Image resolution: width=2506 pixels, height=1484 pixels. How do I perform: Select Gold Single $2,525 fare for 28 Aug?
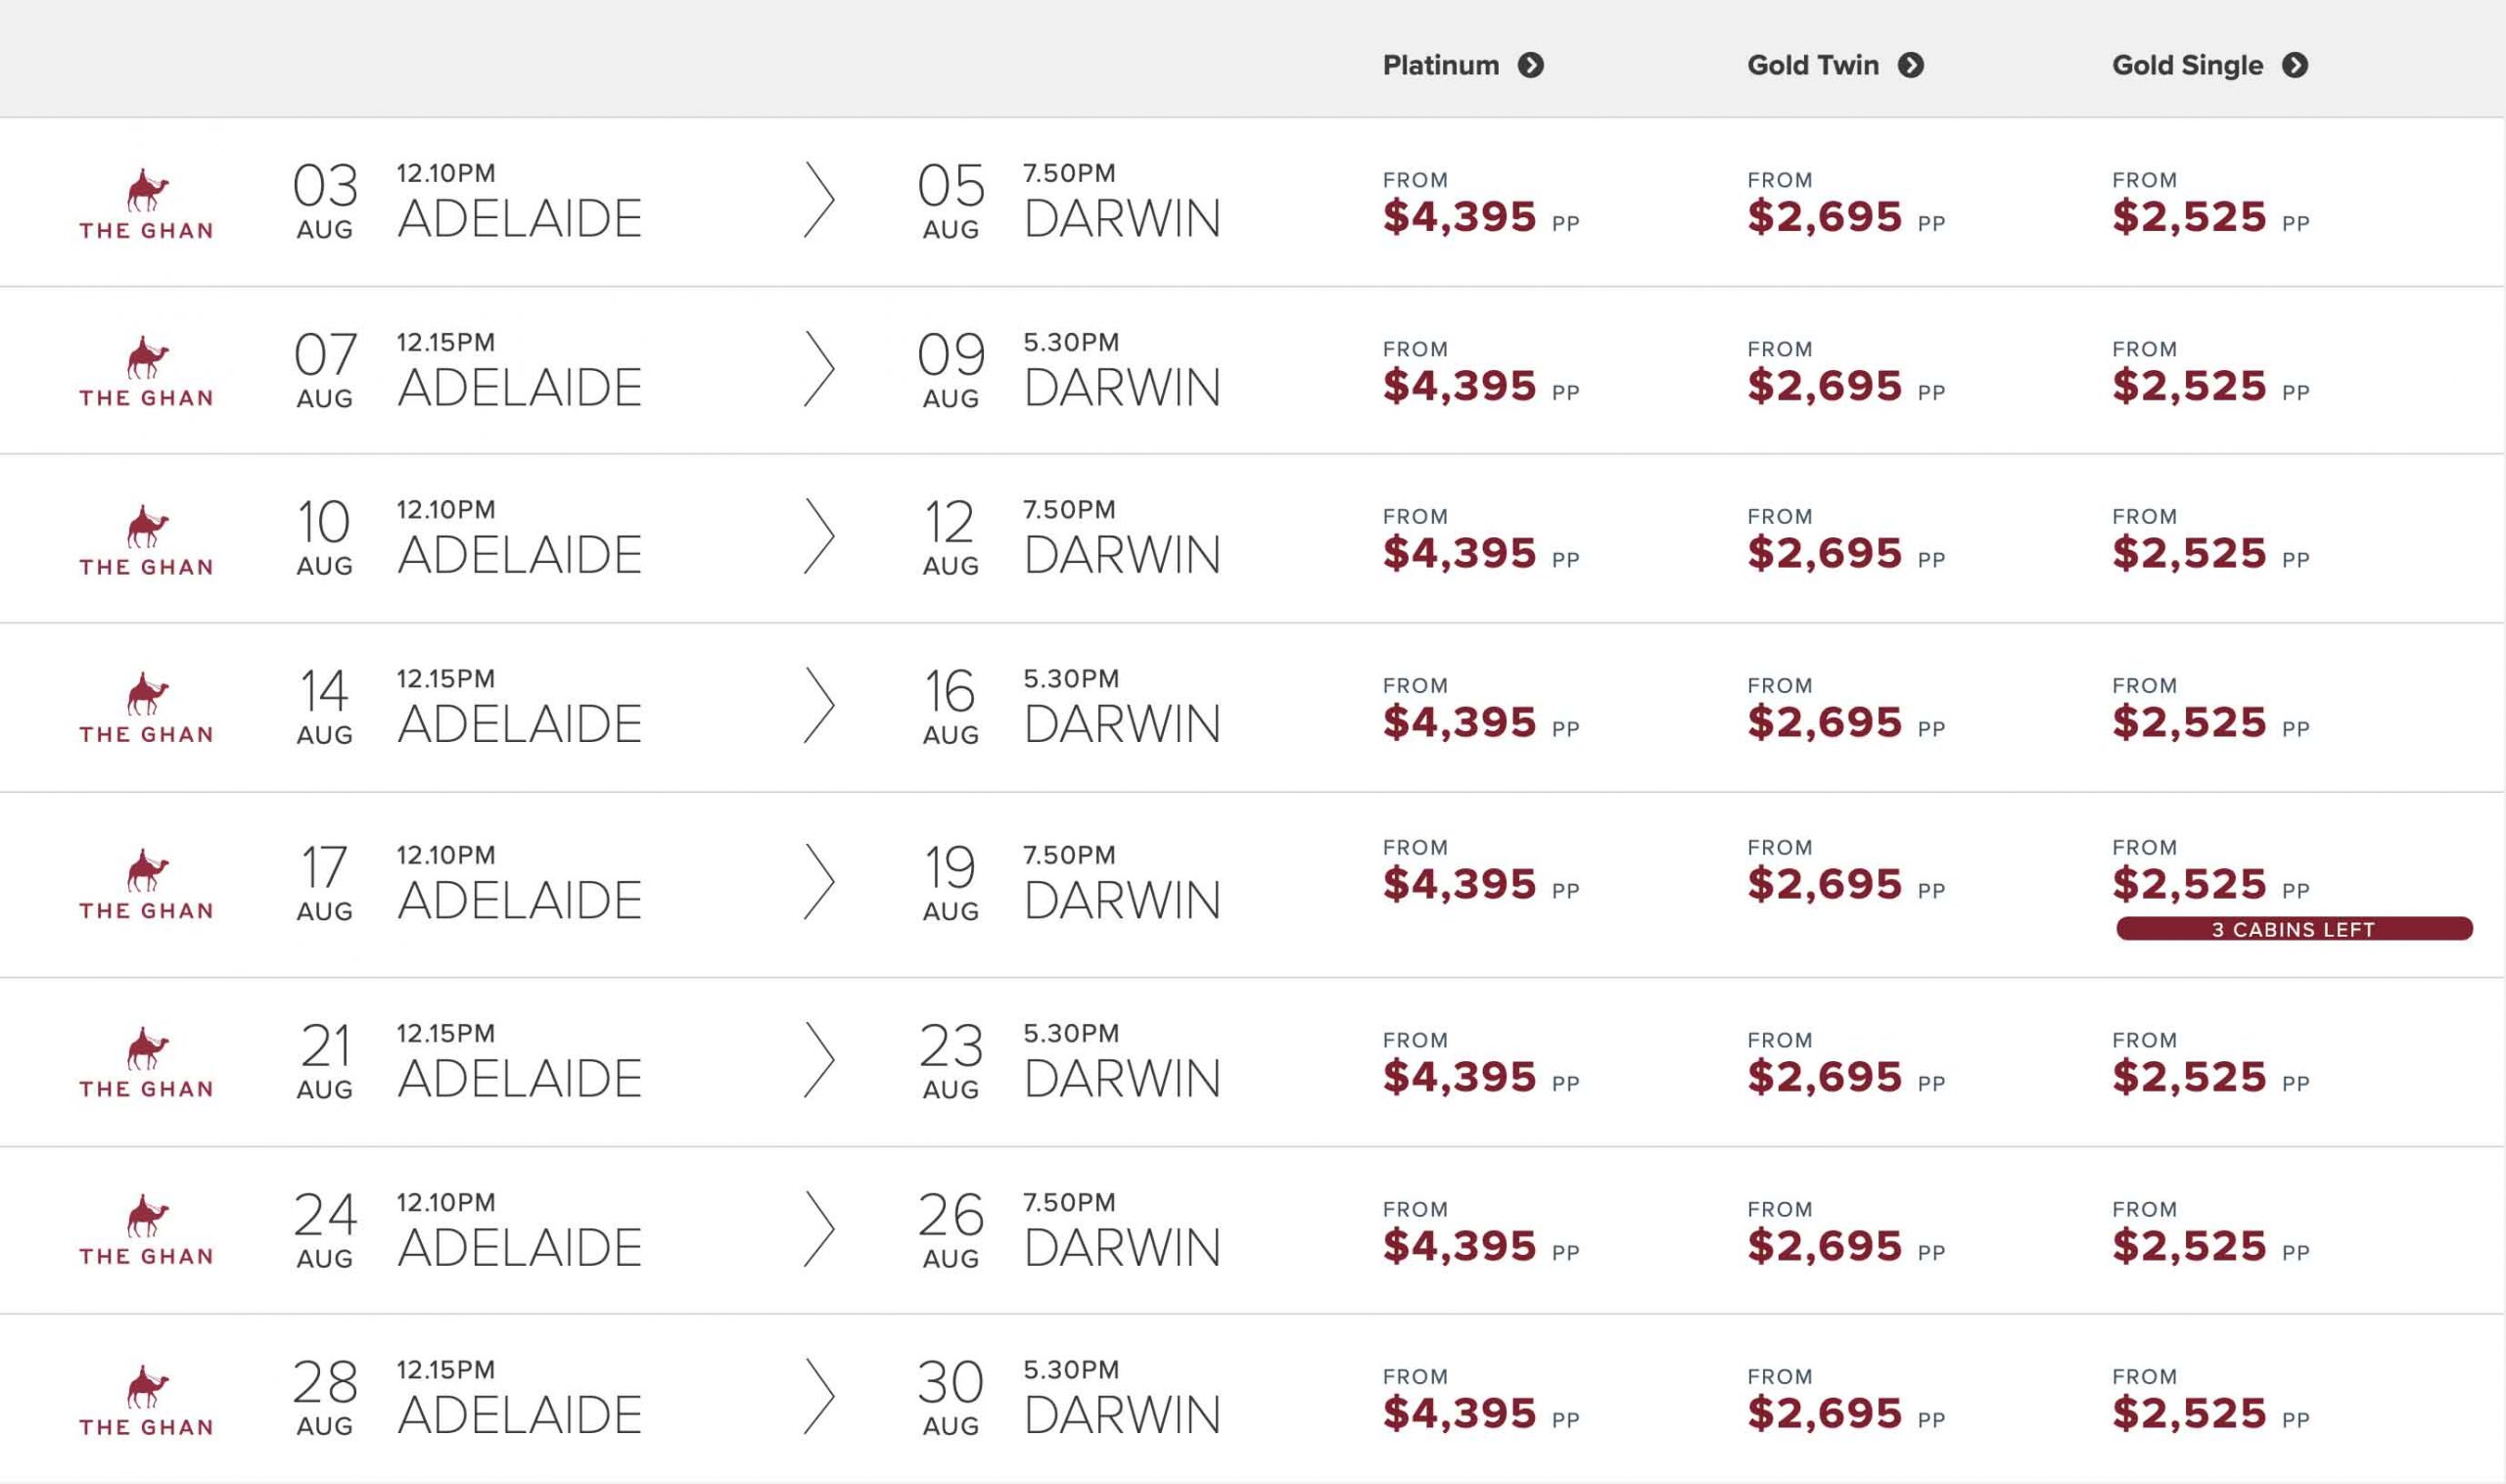tap(2188, 1412)
